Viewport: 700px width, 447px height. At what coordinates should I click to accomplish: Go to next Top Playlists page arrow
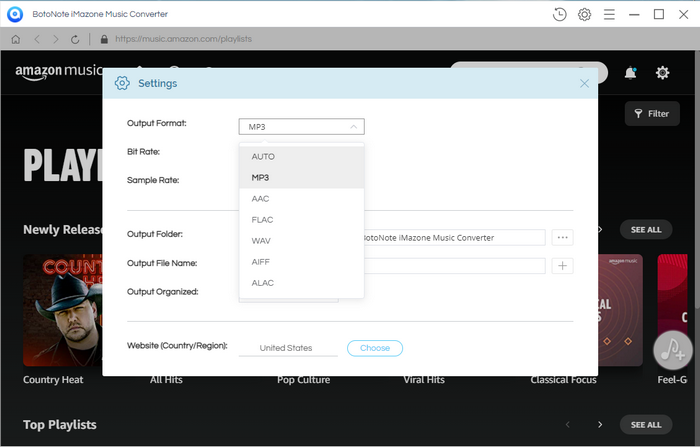coord(600,425)
